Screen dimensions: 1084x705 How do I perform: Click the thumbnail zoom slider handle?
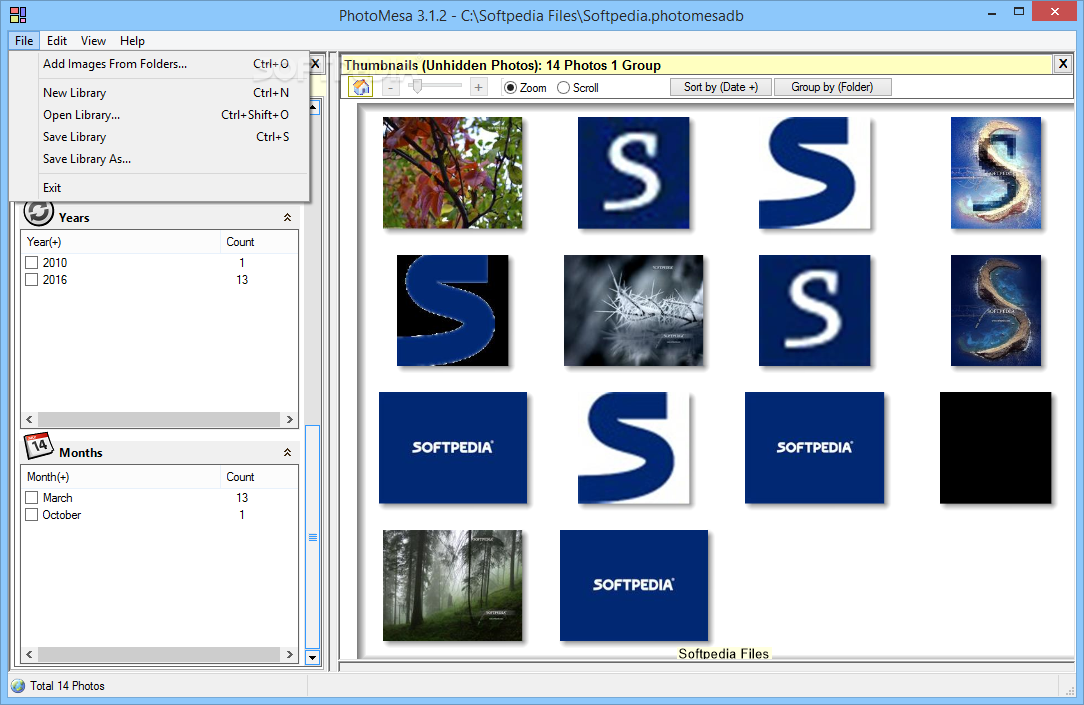click(x=417, y=86)
